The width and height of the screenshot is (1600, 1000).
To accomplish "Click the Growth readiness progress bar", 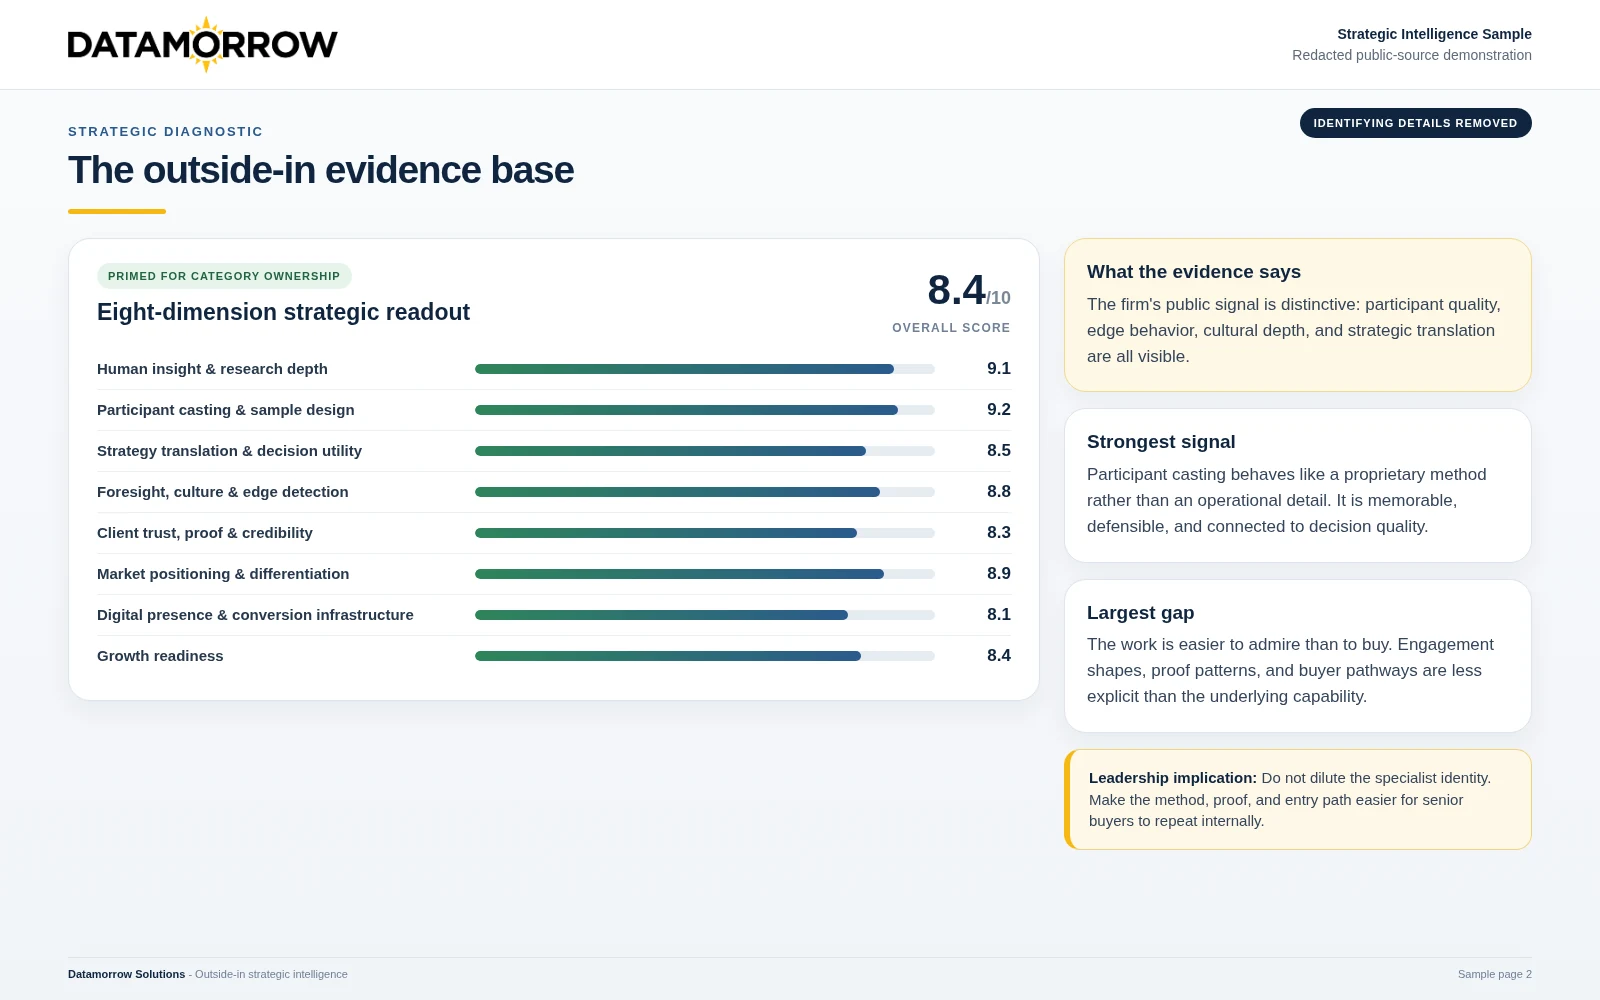I will 704,656.
